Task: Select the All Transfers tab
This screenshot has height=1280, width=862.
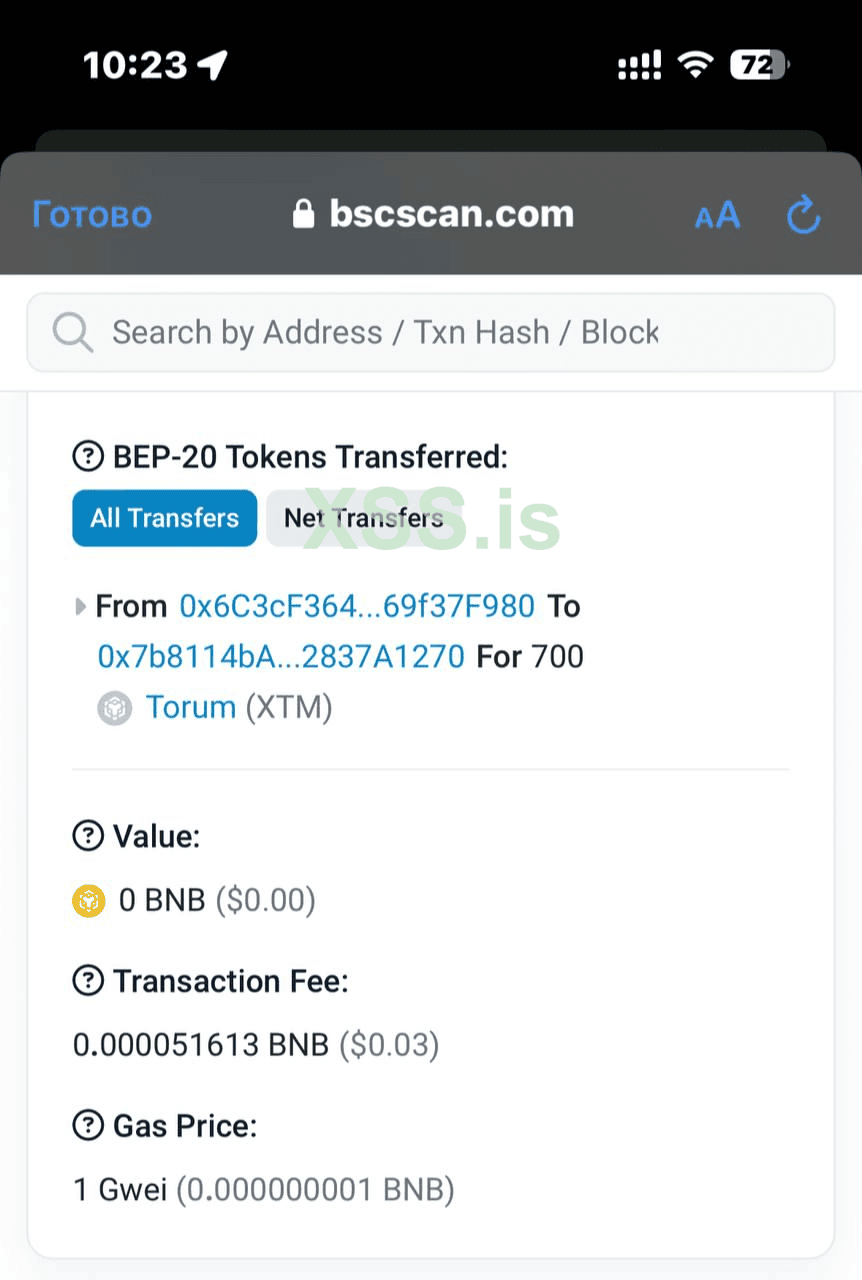Action: tap(164, 518)
